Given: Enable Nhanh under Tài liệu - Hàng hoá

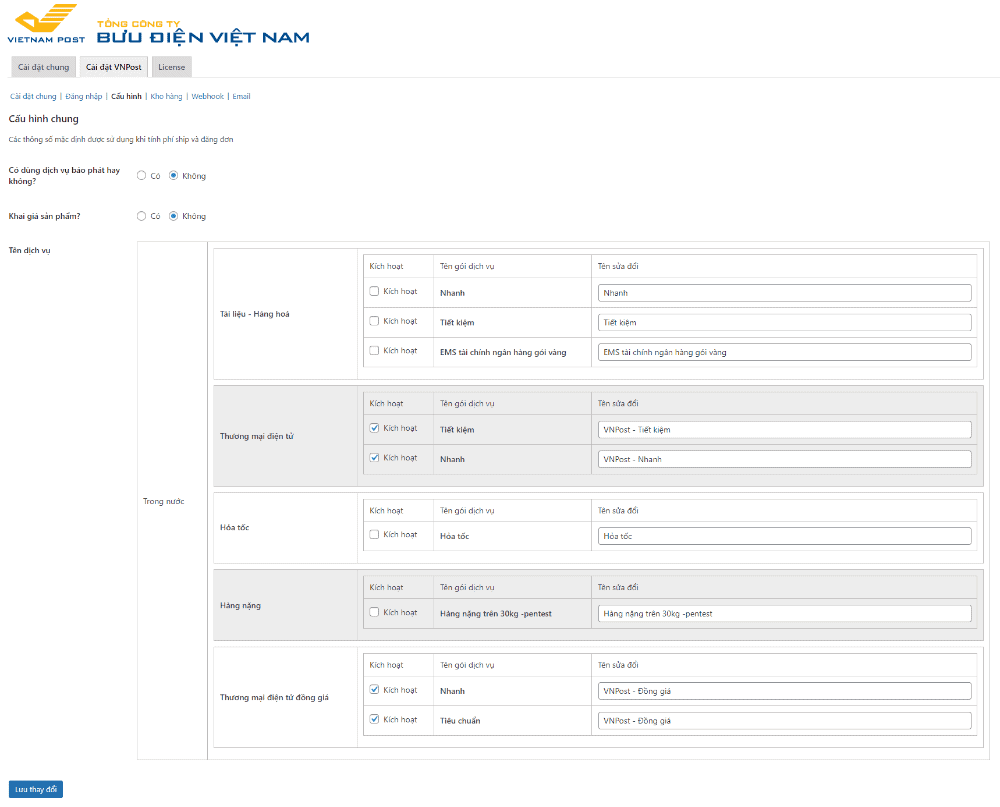Looking at the screenshot, I should (374, 292).
